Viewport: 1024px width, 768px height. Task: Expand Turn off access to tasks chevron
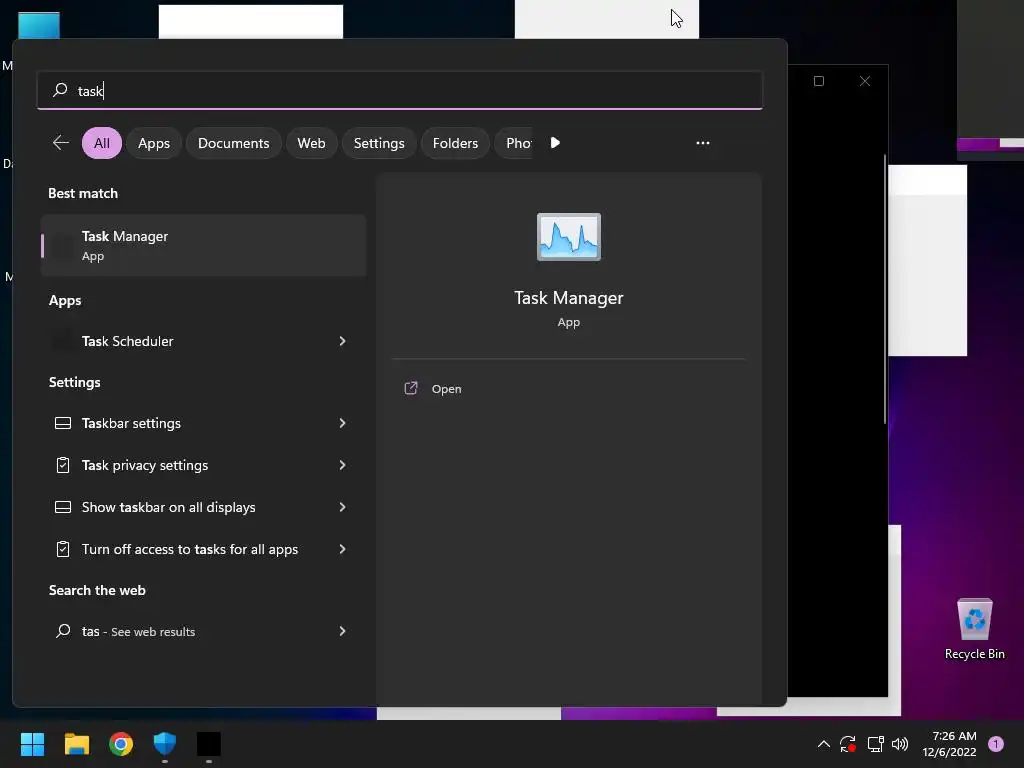342,549
